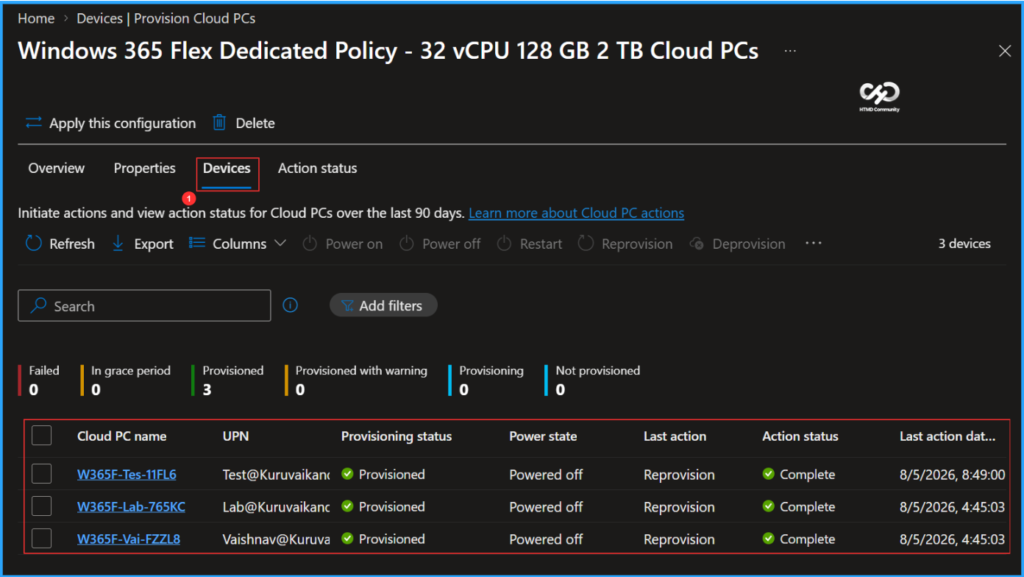Click the filter funnel icon in Add filters
Screen dimensions: 1024x577
(x=347, y=305)
